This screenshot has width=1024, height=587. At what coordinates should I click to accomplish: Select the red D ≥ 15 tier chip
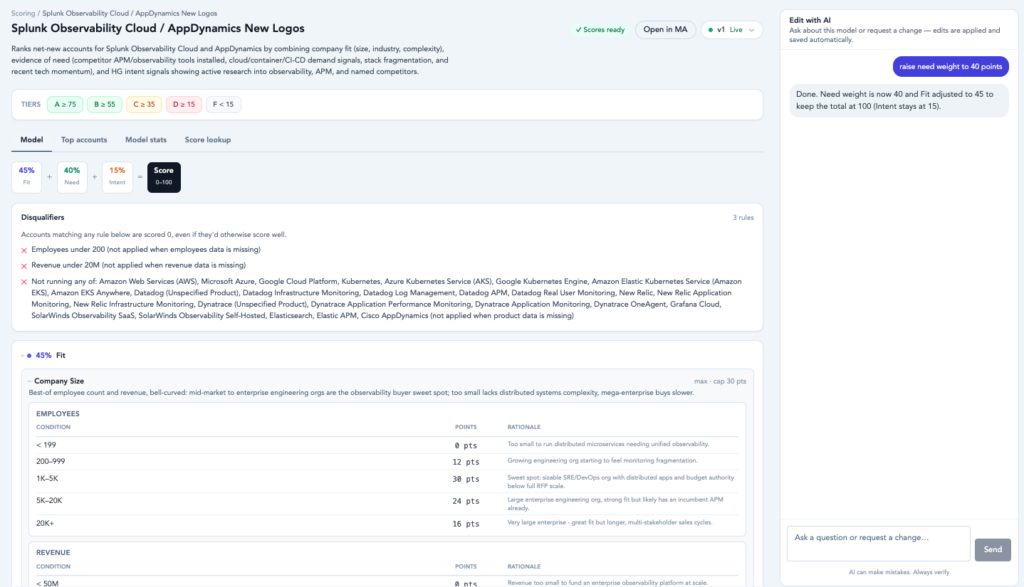pyautogui.click(x=184, y=104)
